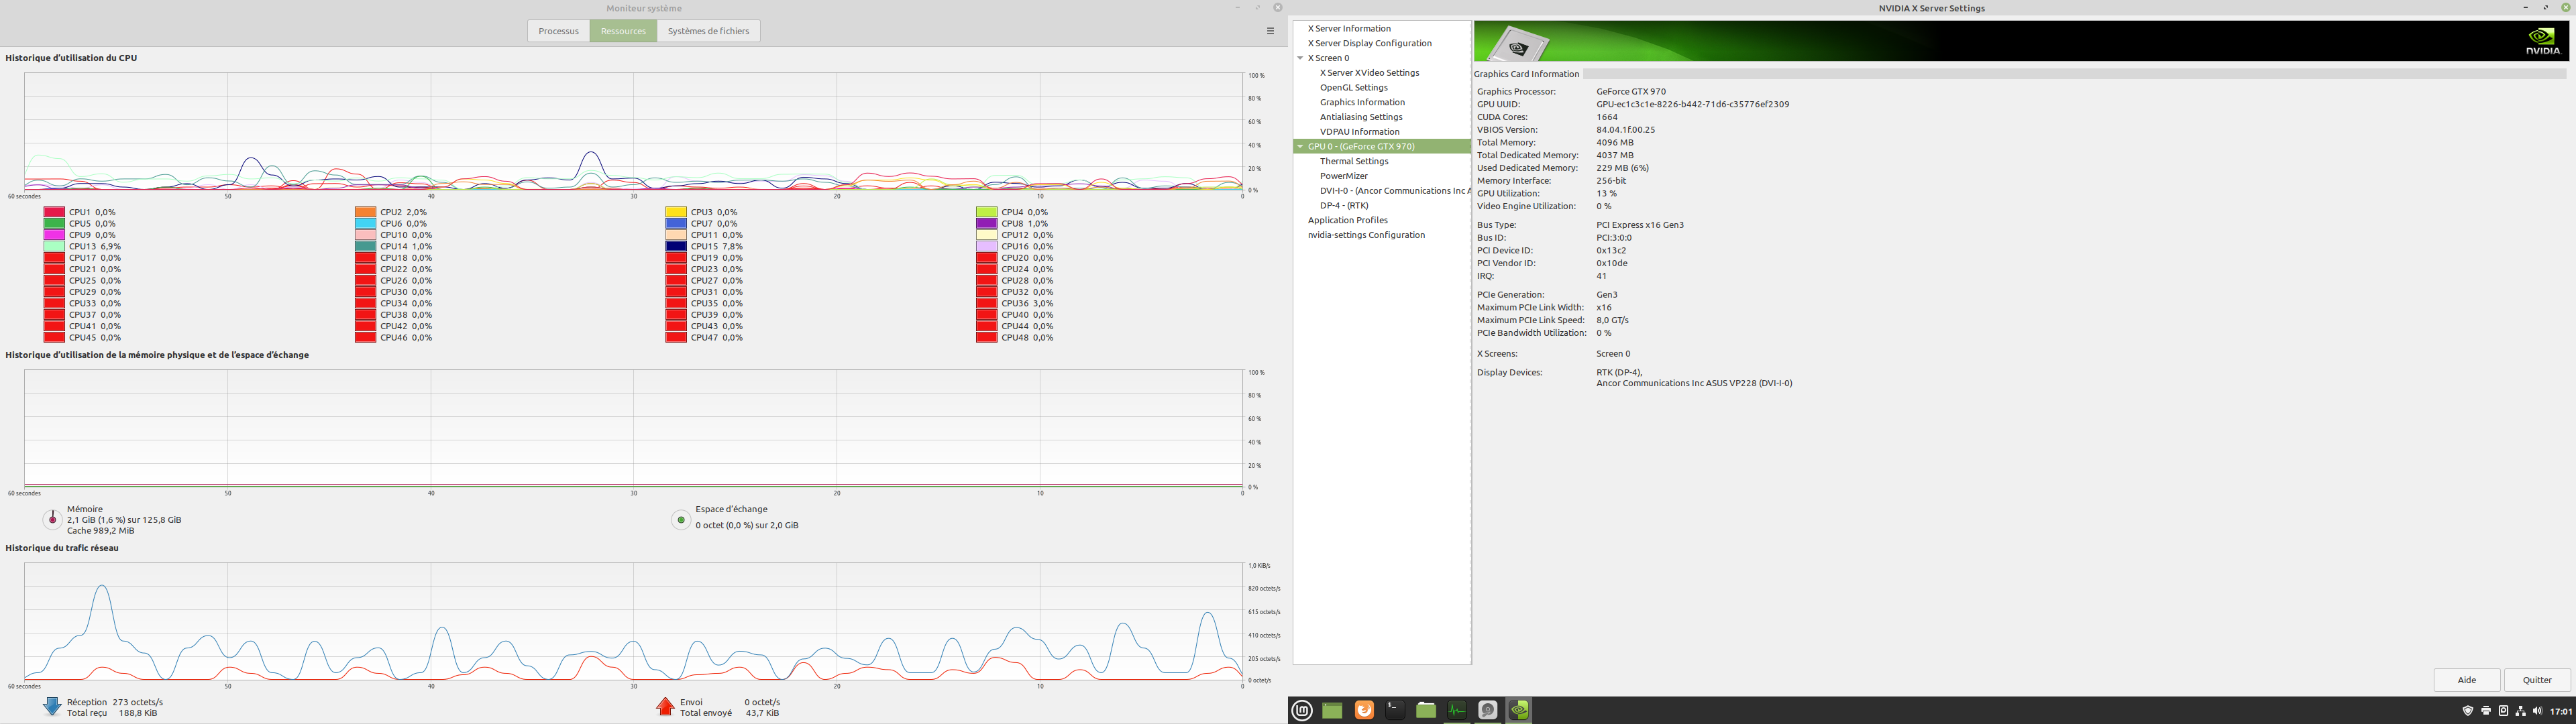Click the network tray icon
The height and width of the screenshot is (724, 2576).
click(x=2521, y=711)
